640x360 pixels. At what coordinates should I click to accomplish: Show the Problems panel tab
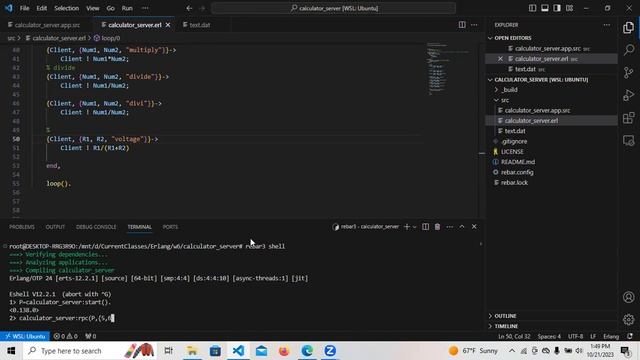tap(22, 227)
